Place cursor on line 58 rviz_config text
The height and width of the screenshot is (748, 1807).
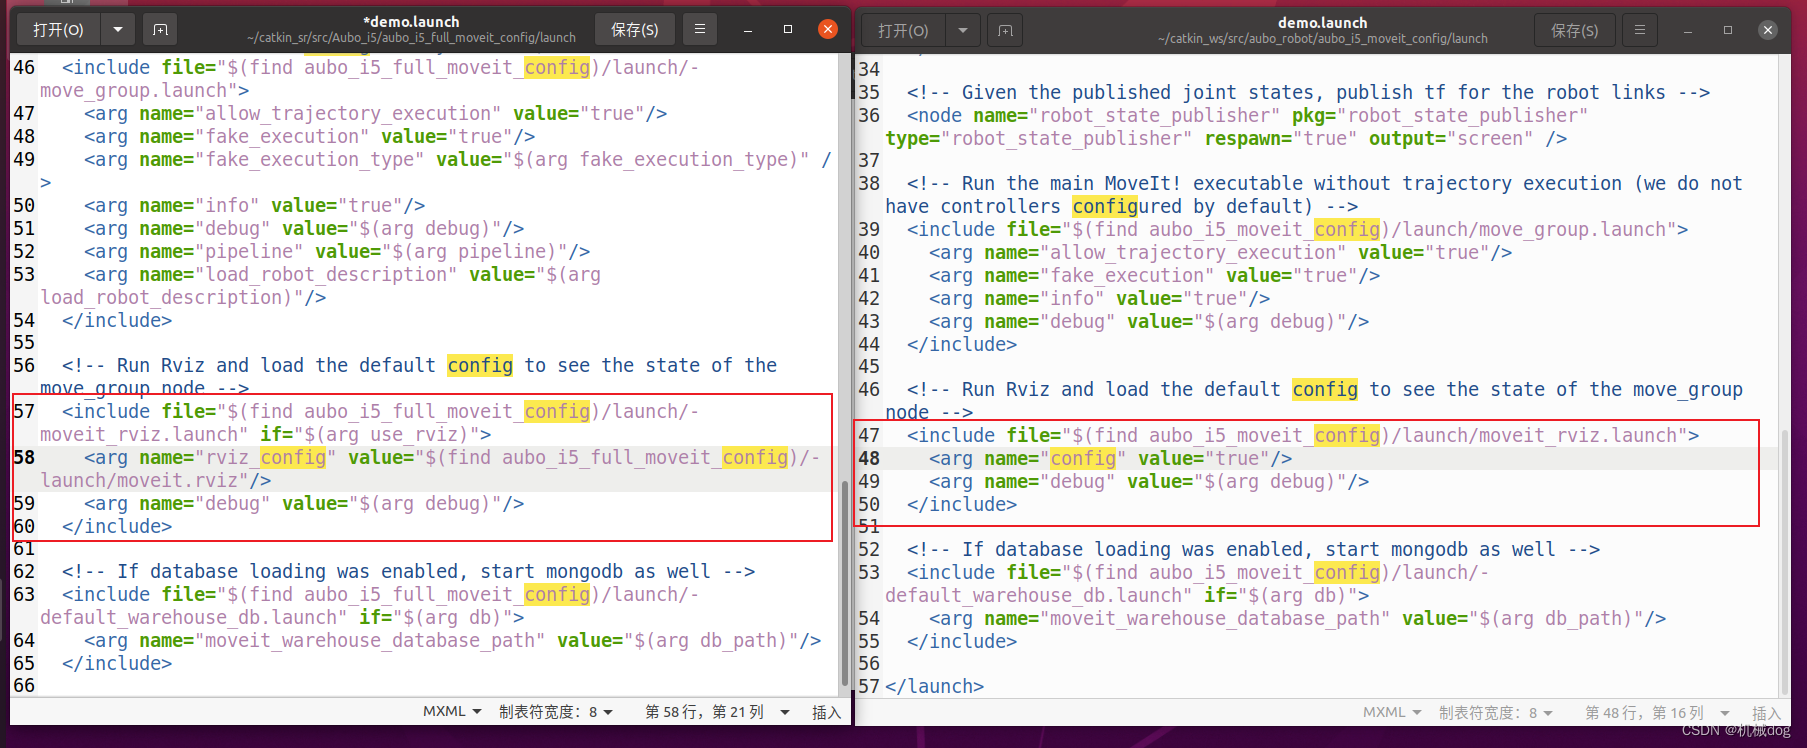click(x=265, y=457)
